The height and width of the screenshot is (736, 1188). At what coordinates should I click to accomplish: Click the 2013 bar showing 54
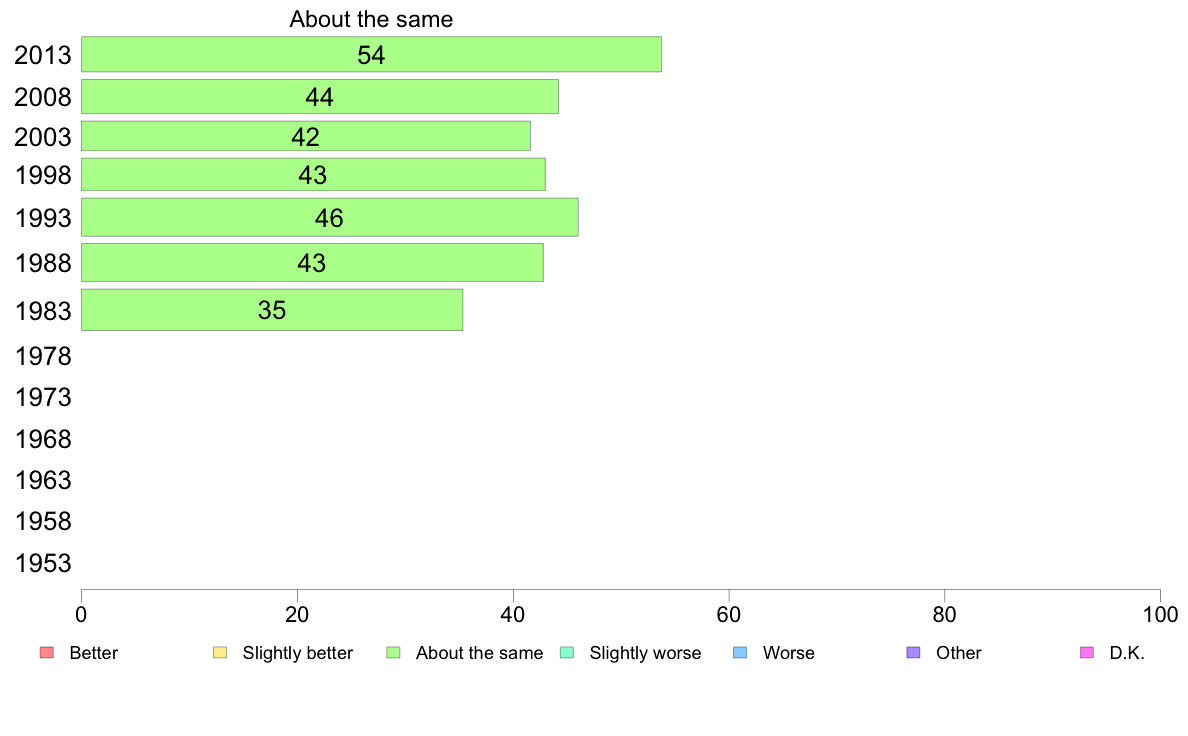coord(371,55)
